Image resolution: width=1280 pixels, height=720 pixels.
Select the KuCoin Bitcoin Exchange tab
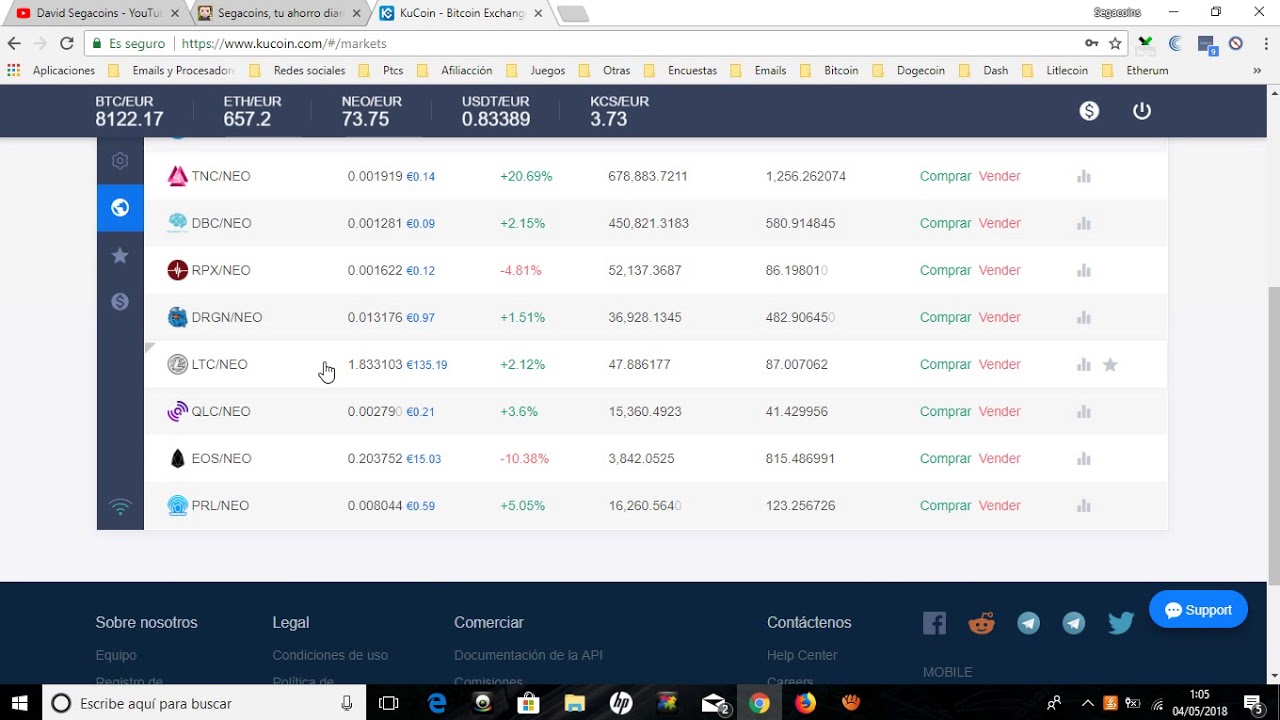pos(460,13)
